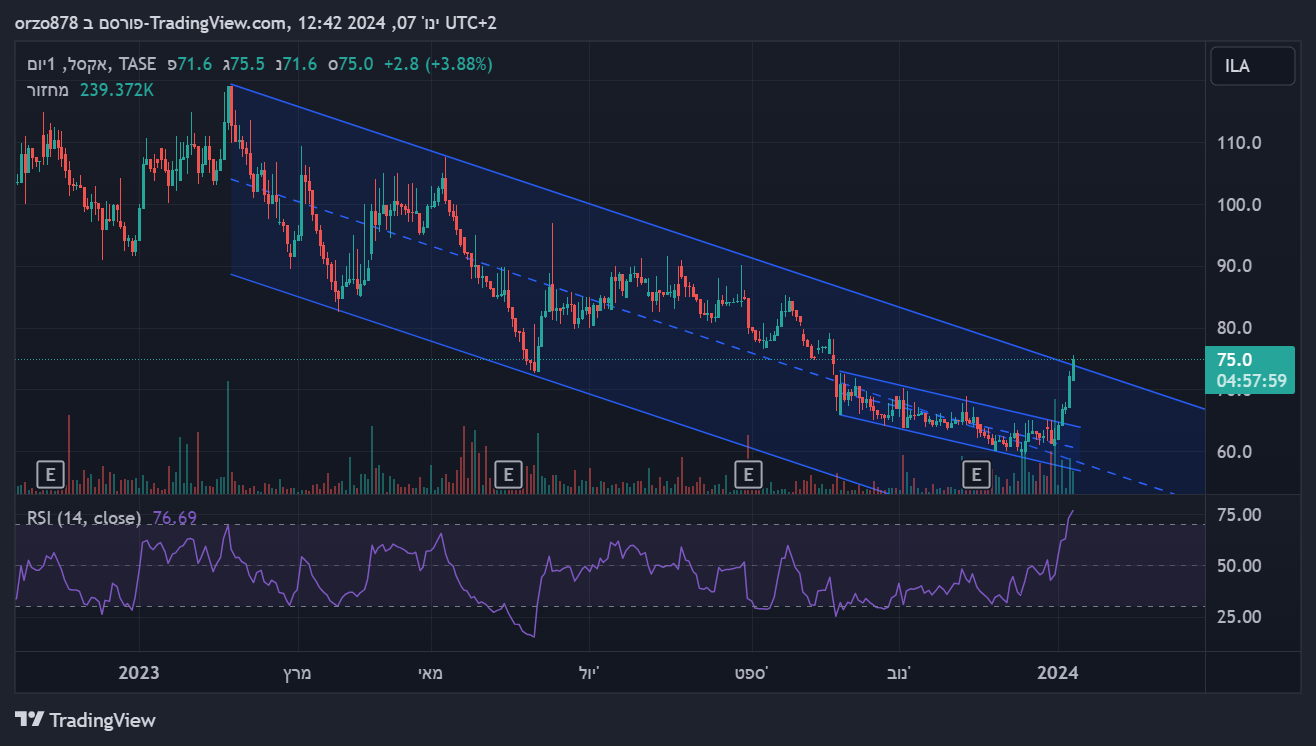Click the price change +2.8 (+3.88%)
This screenshot has height=746, width=1316.
click(x=439, y=64)
